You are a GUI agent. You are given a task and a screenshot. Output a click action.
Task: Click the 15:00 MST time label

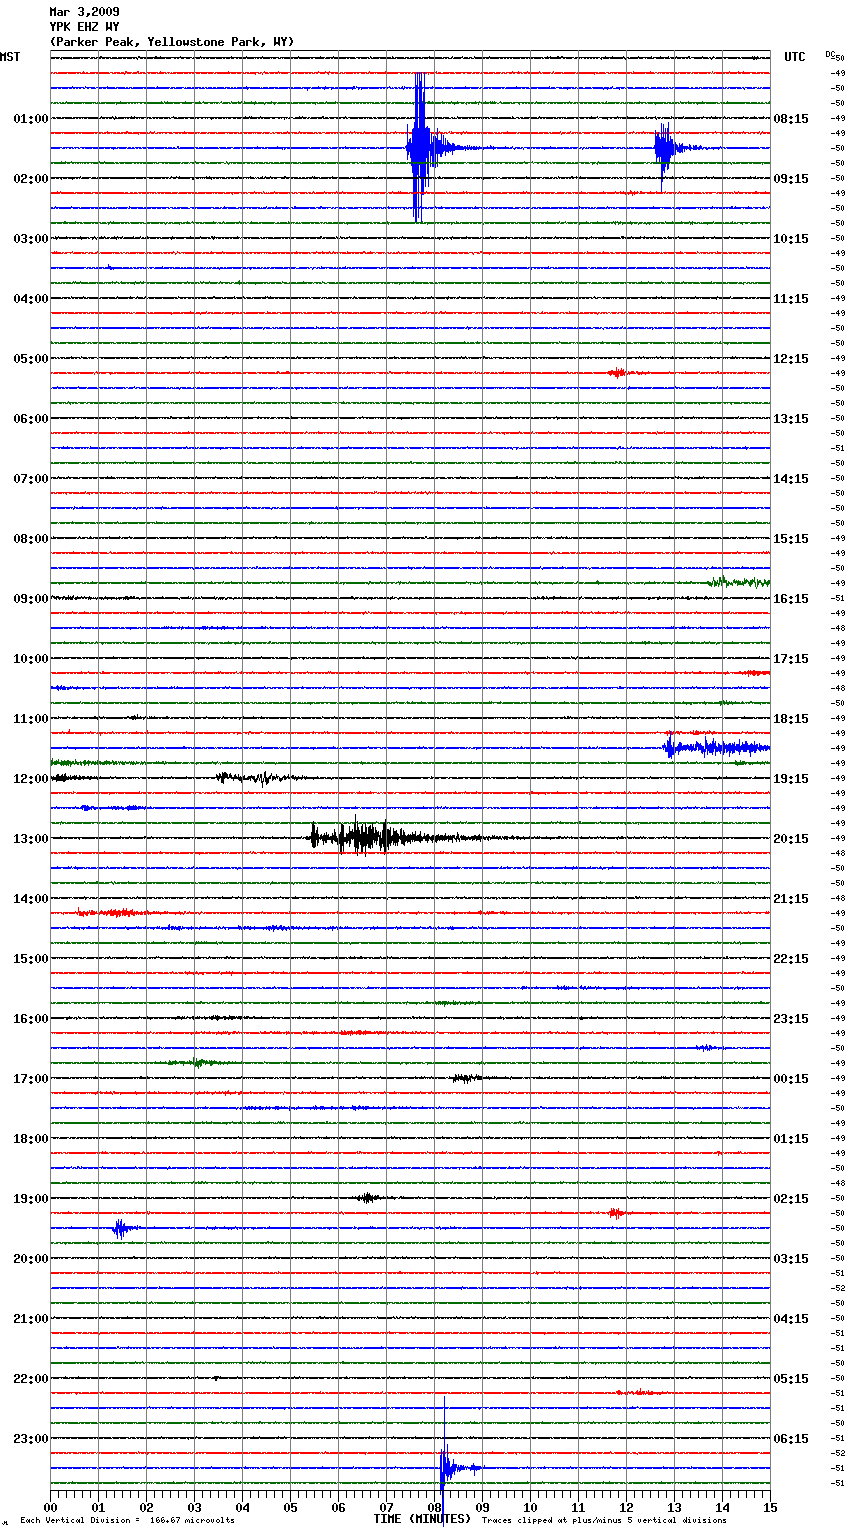click(x=31, y=959)
